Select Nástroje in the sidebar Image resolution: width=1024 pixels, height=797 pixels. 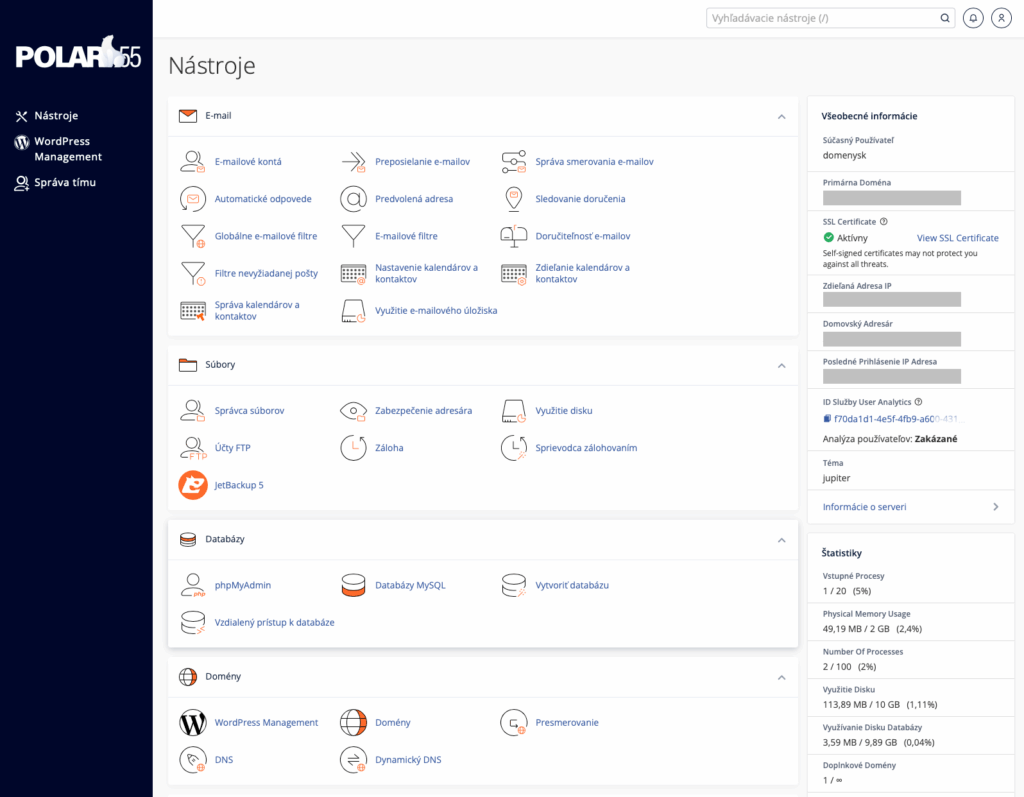click(56, 116)
